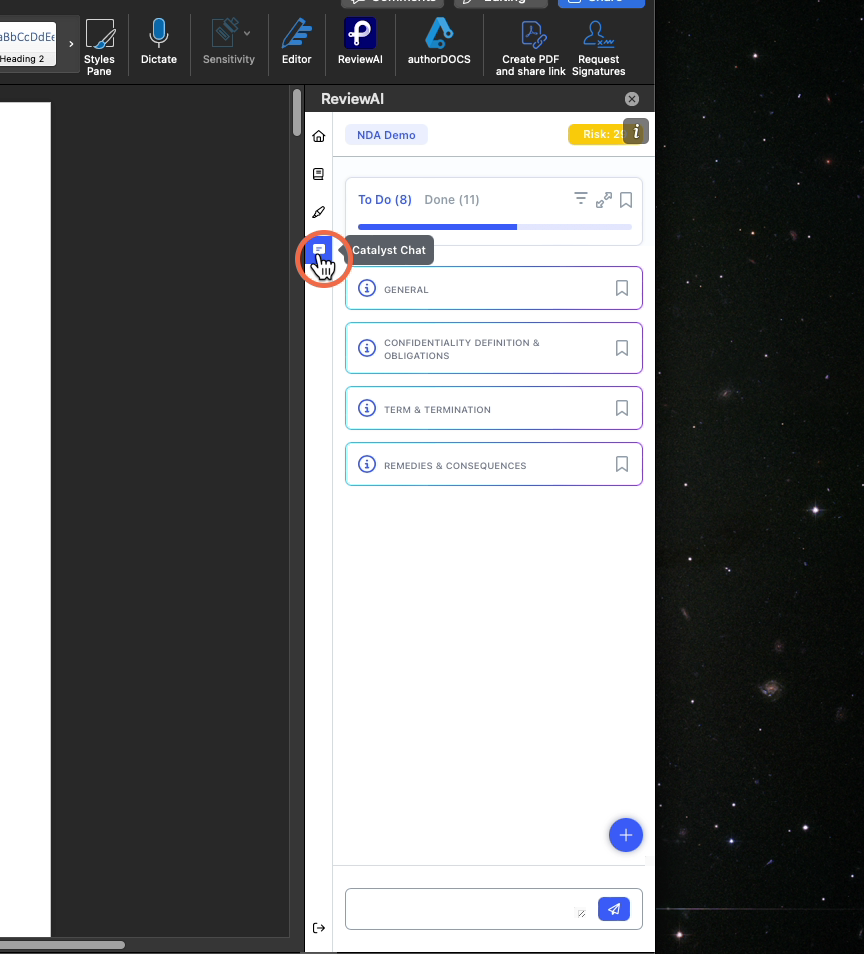Launch the Editor tool
The image size is (864, 954).
coord(296,41)
